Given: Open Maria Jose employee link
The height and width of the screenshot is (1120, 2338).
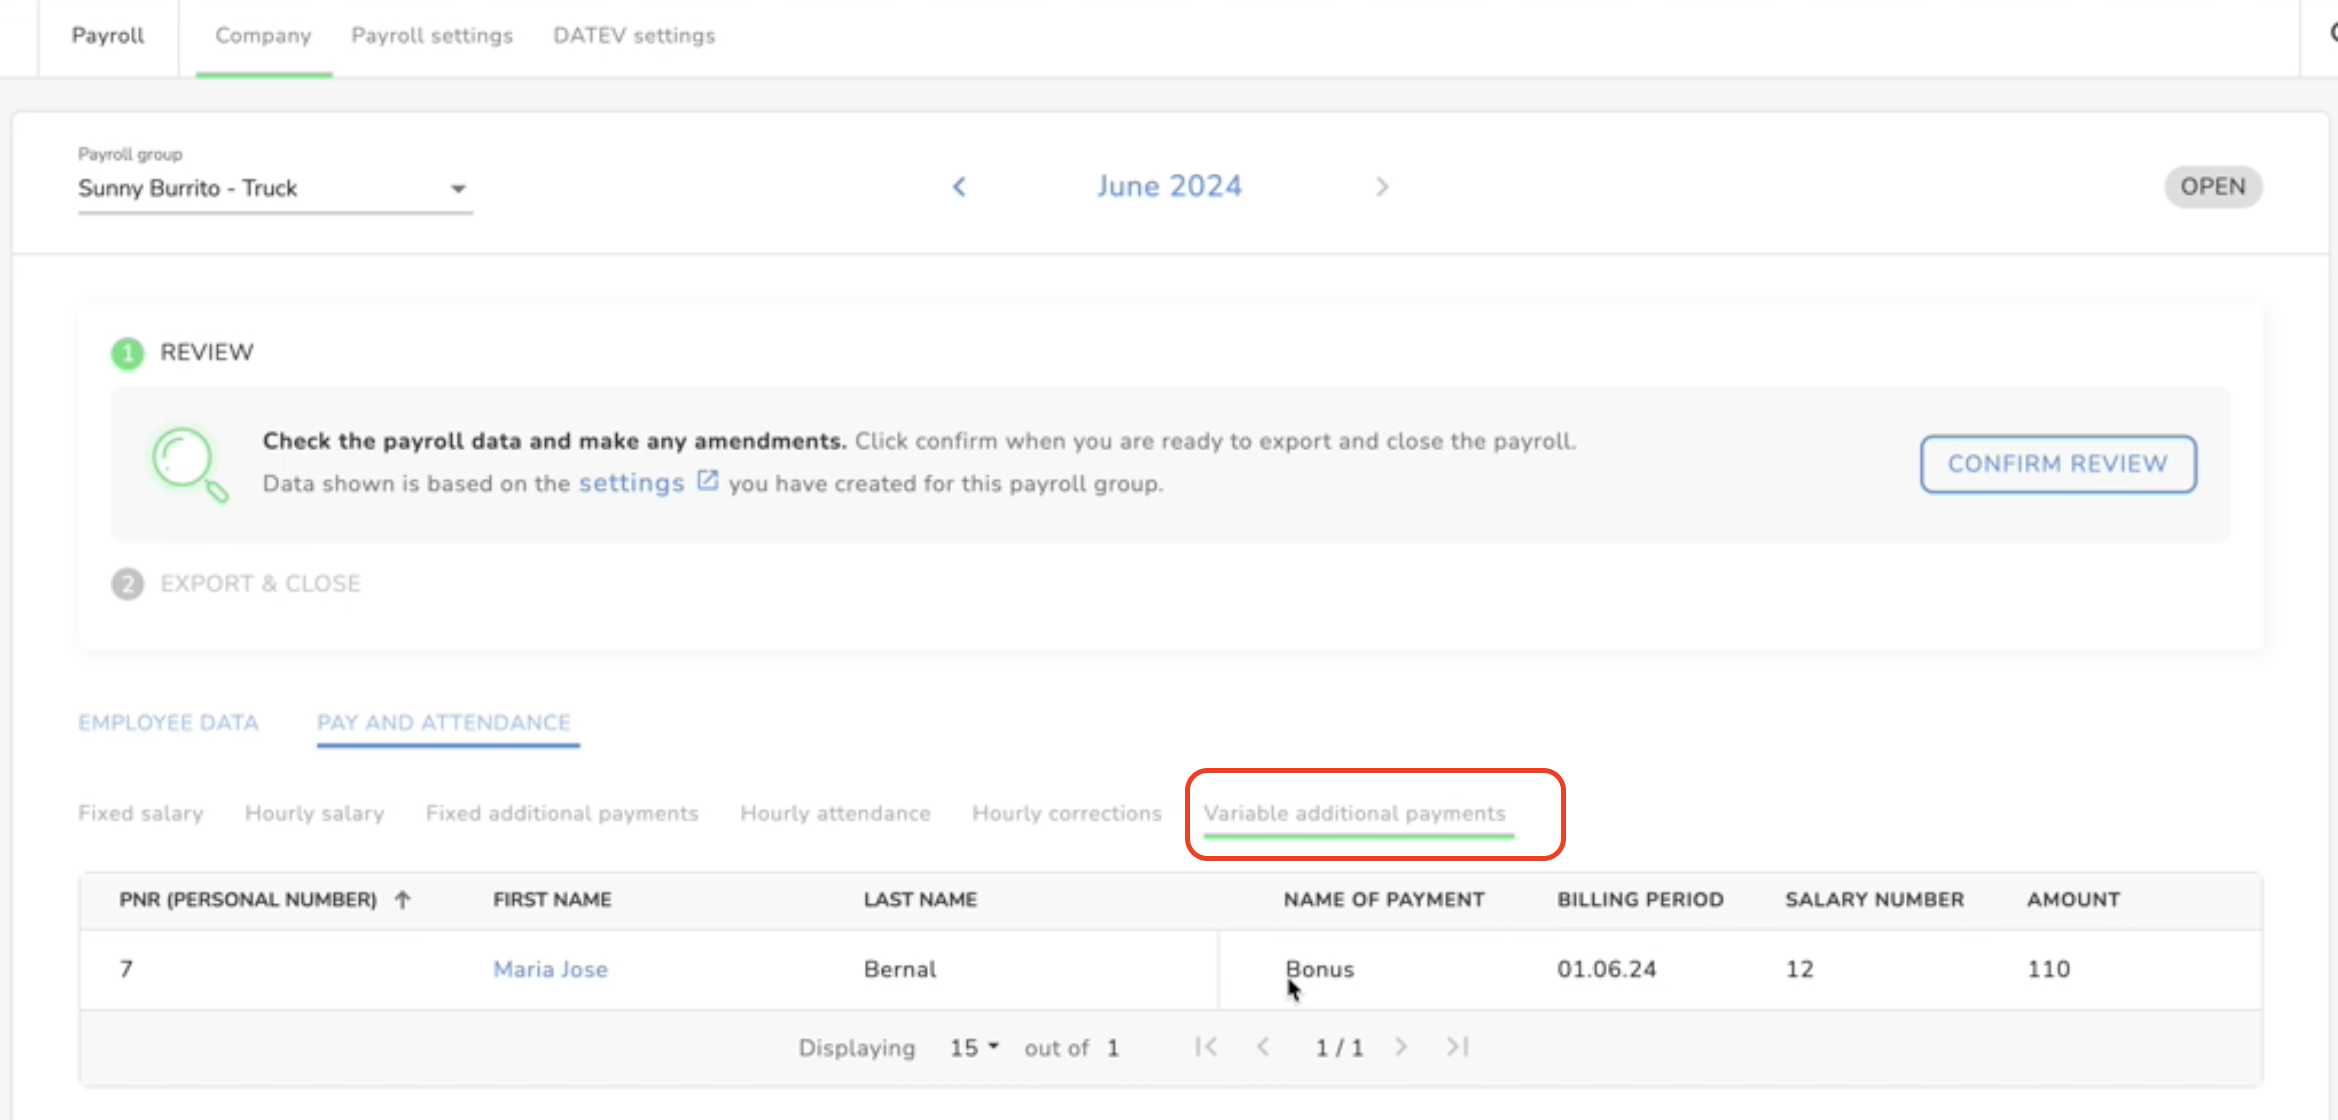Looking at the screenshot, I should pos(550,969).
